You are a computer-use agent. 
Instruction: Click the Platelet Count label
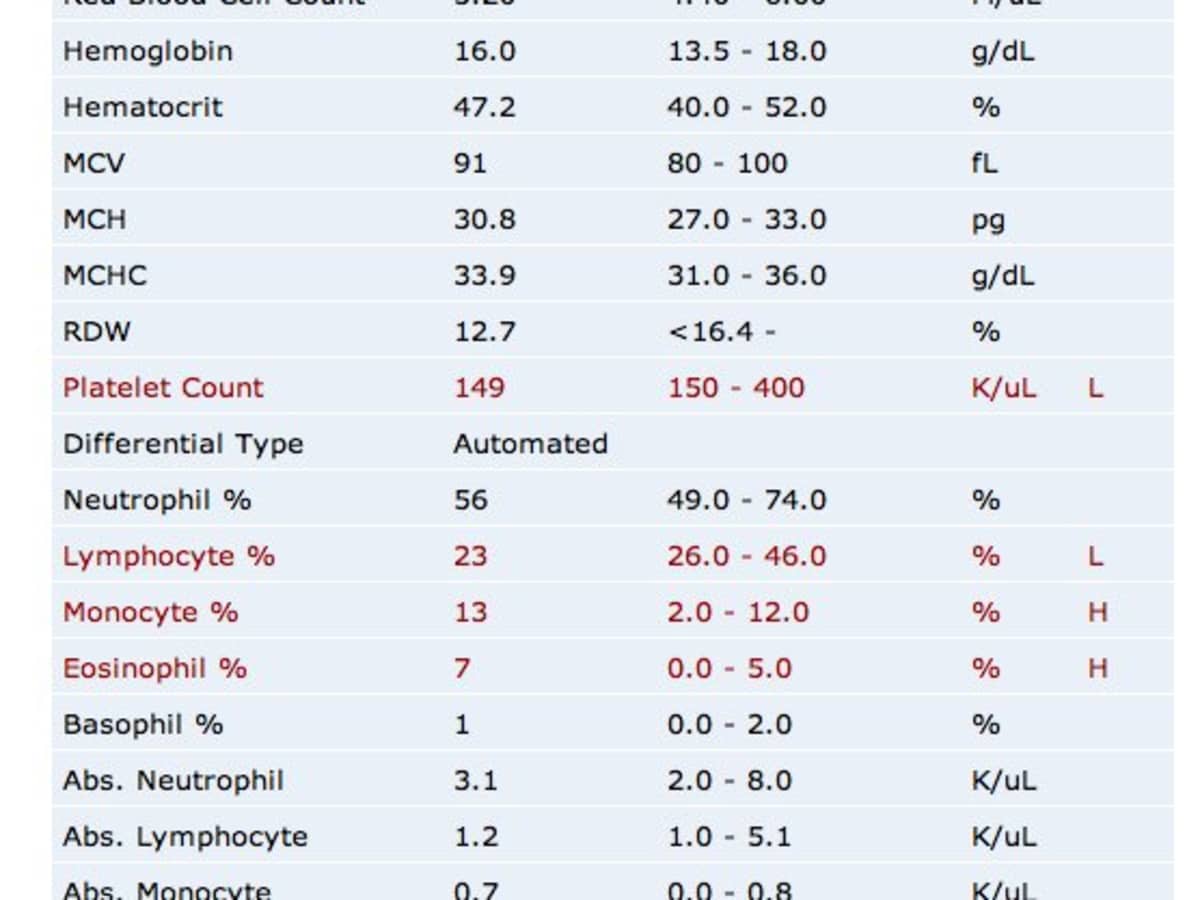tap(163, 387)
